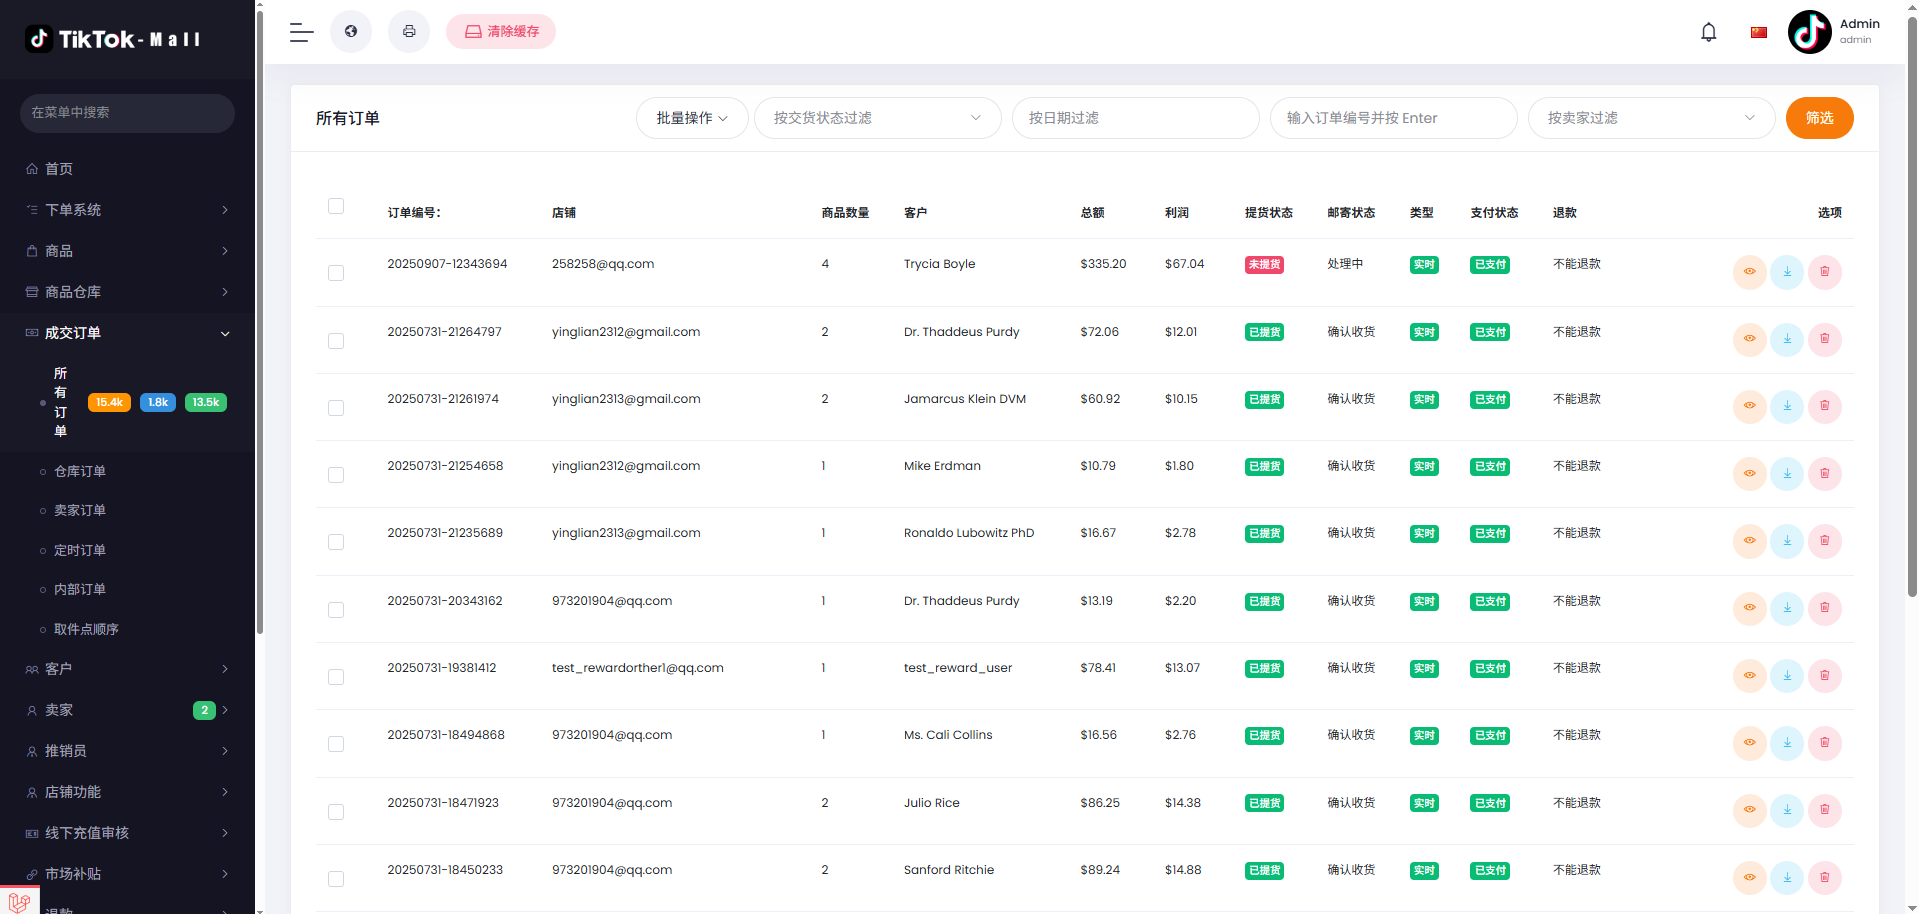Viewport: 1919px width, 914px height.
Task: Open the globe website icon button
Action: pyautogui.click(x=351, y=32)
